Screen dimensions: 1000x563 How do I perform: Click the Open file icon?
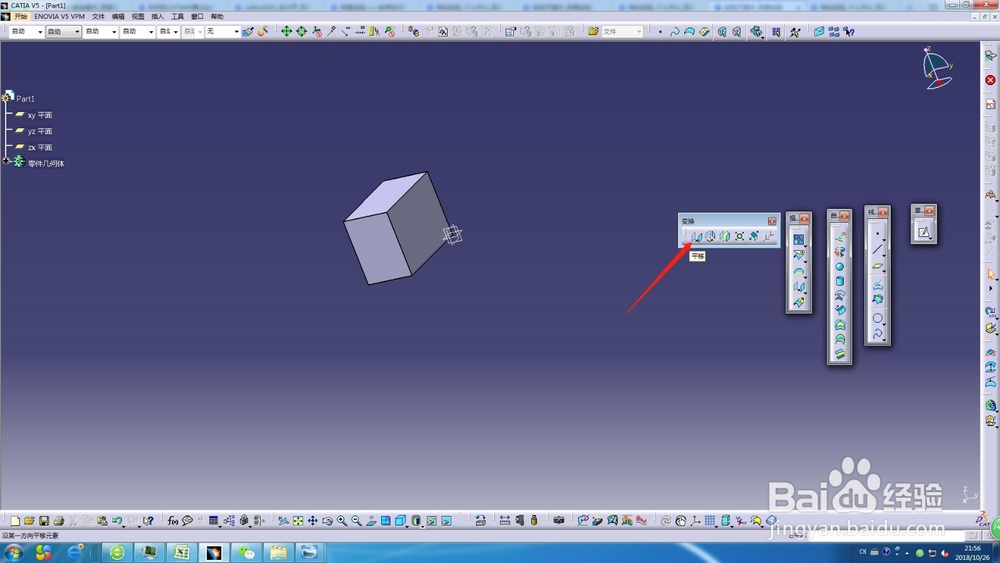[x=29, y=521]
